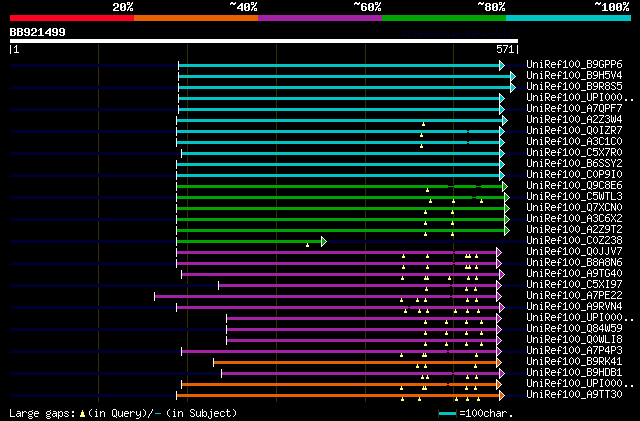The height and width of the screenshot is (421, 640).
Task: Select the UniRef100_Q84W59 label
Action: pos(574,329)
